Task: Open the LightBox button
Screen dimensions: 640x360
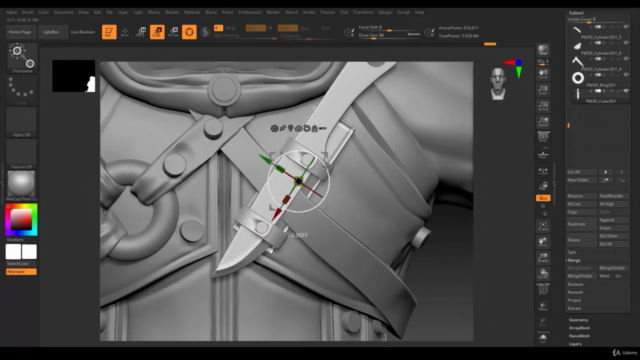Action: click(x=51, y=32)
